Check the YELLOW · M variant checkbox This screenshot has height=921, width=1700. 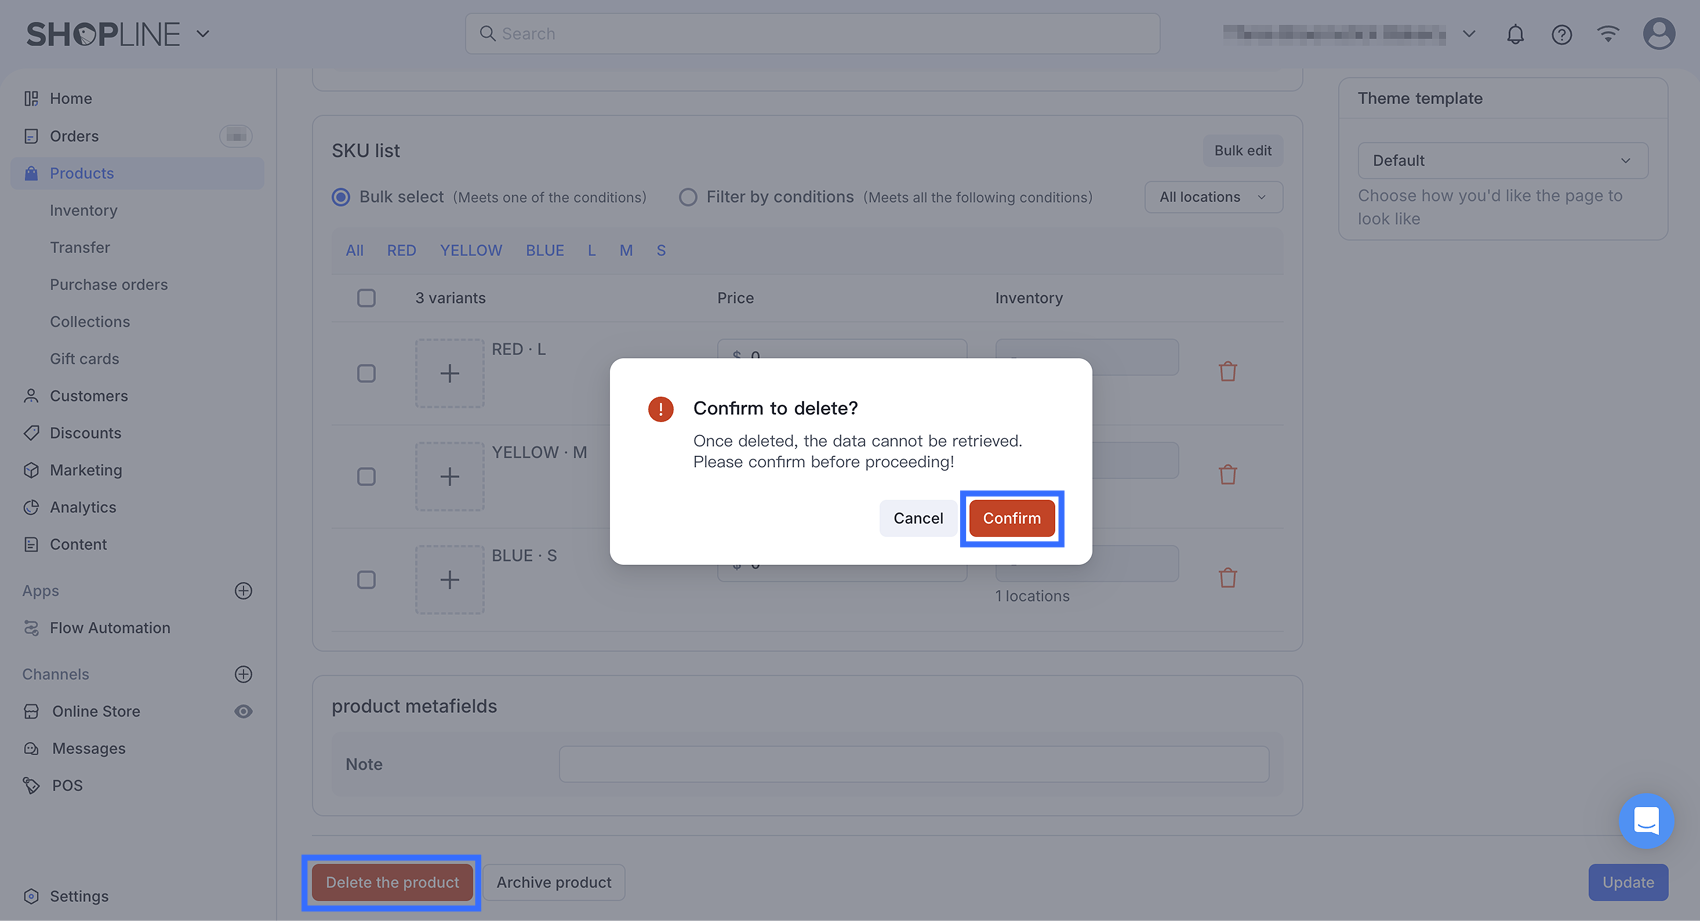367,477
